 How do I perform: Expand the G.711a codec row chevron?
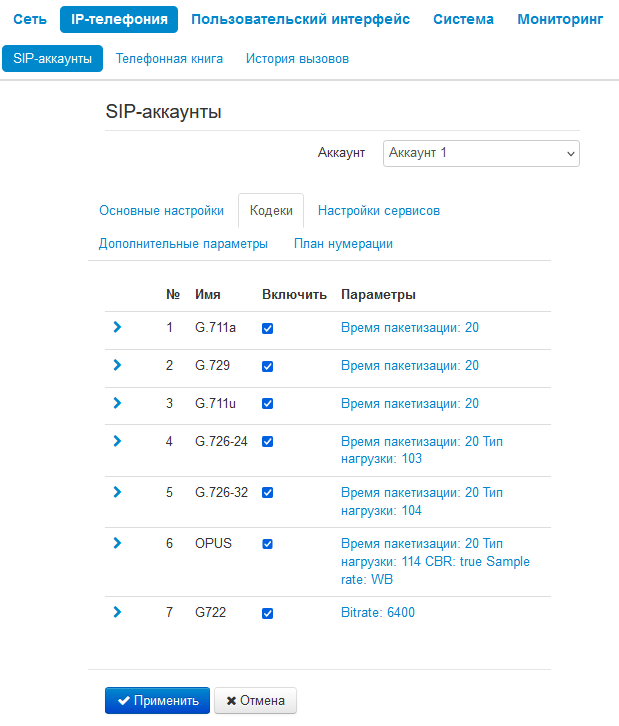[117, 327]
